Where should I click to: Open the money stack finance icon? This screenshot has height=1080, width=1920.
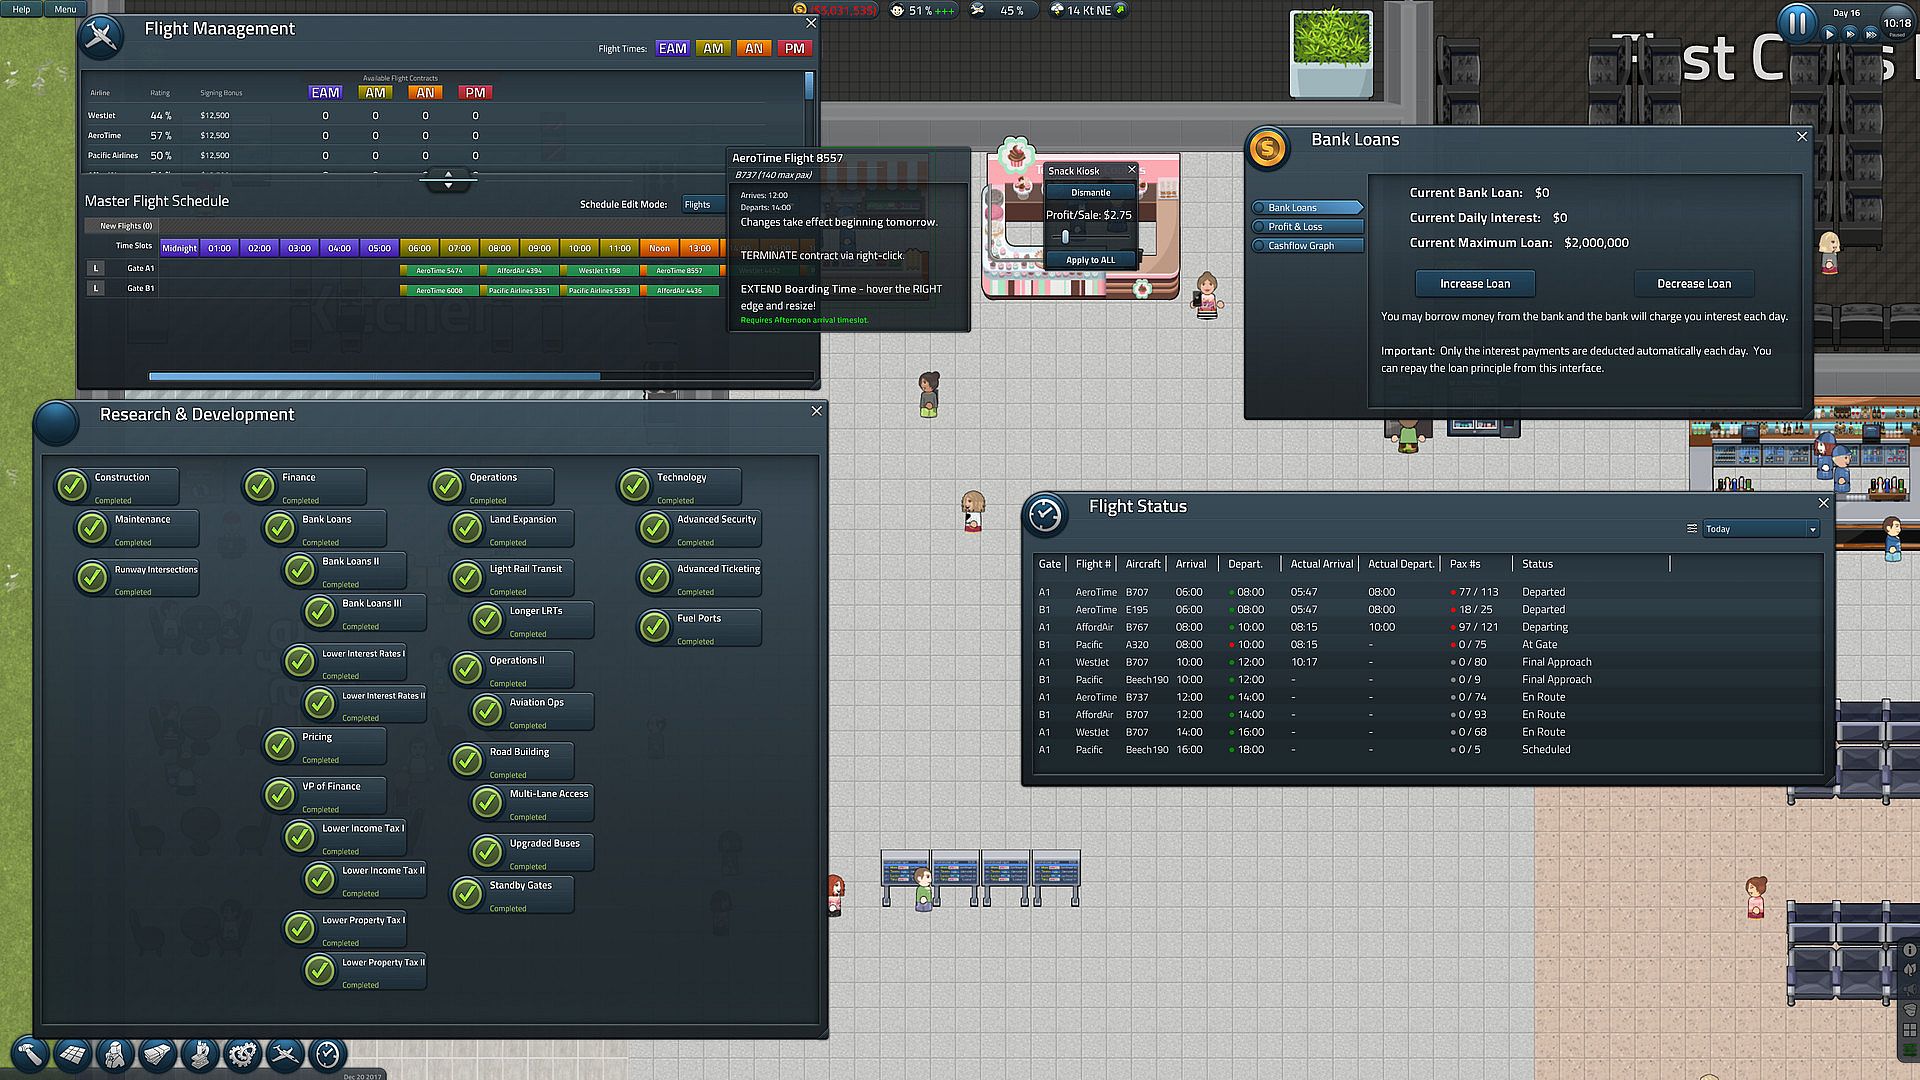coord(158,1053)
